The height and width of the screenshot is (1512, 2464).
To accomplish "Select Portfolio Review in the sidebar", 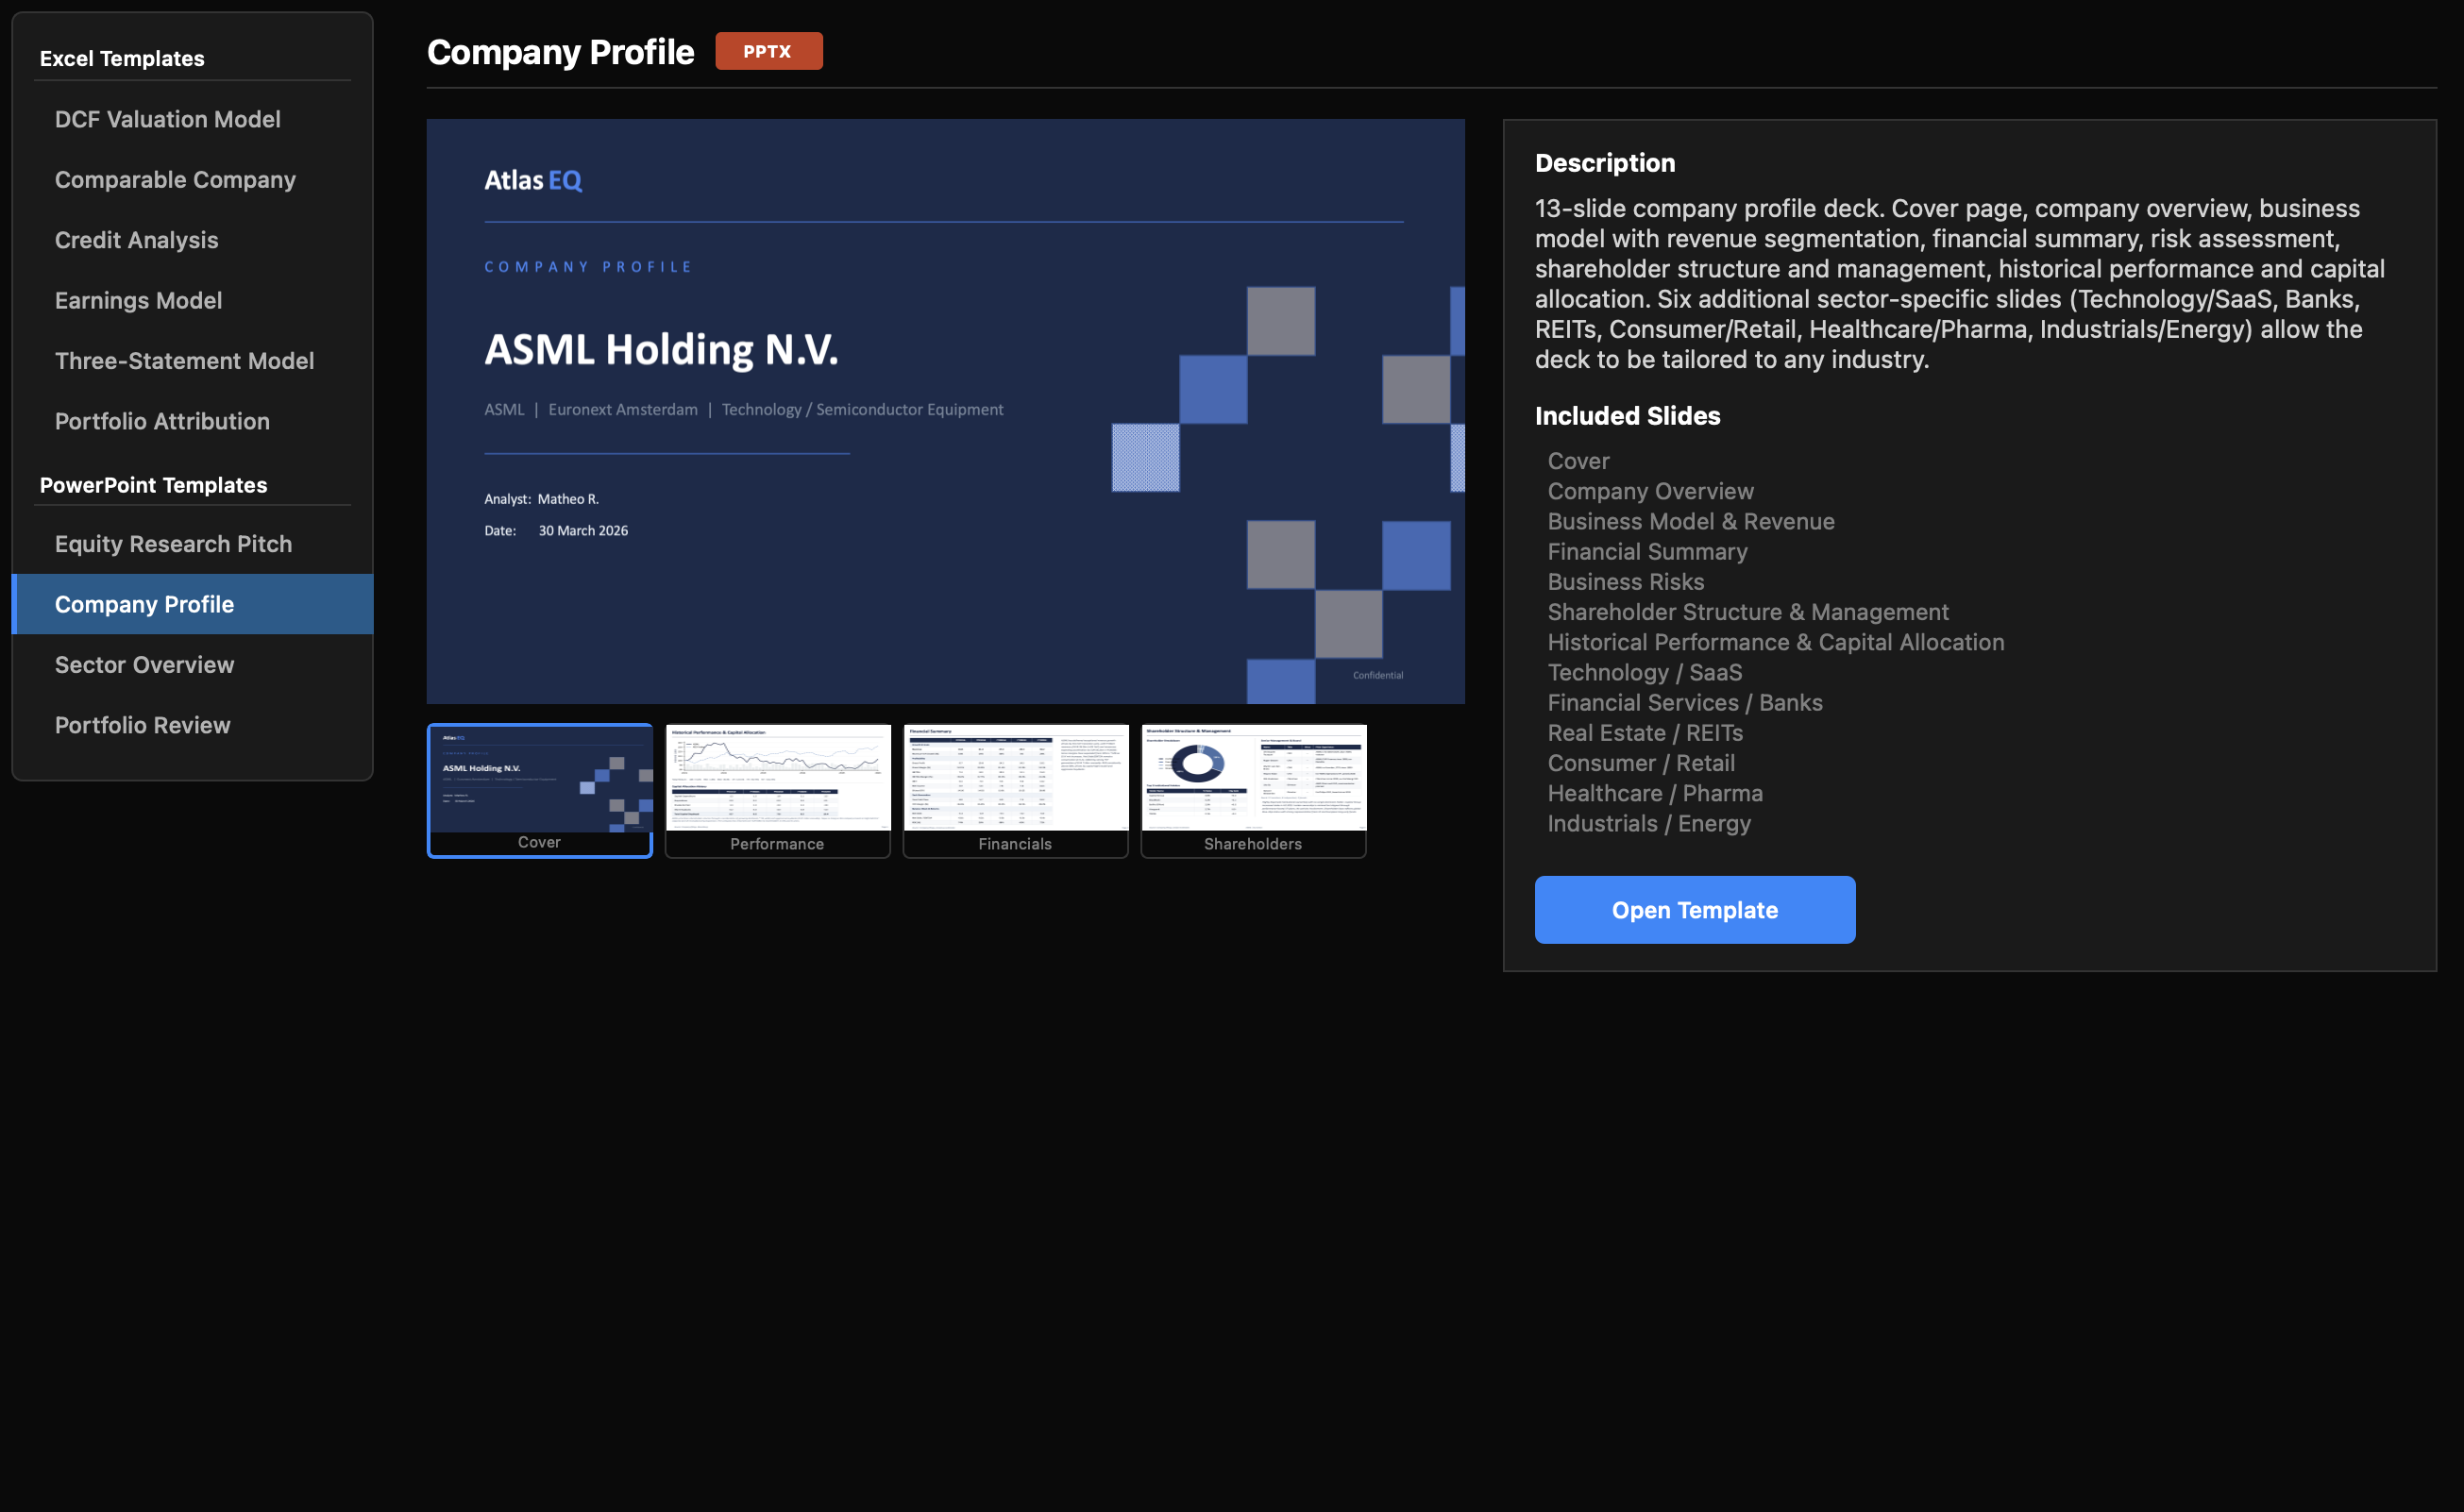I will tap(192, 725).
